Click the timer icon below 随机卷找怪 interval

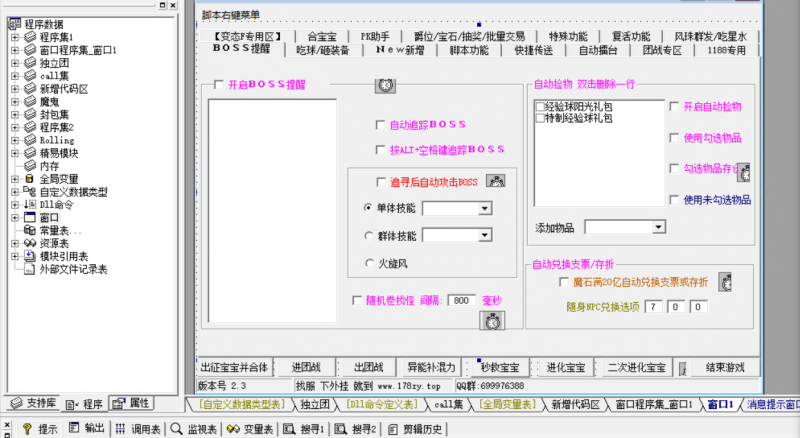pos(492,321)
